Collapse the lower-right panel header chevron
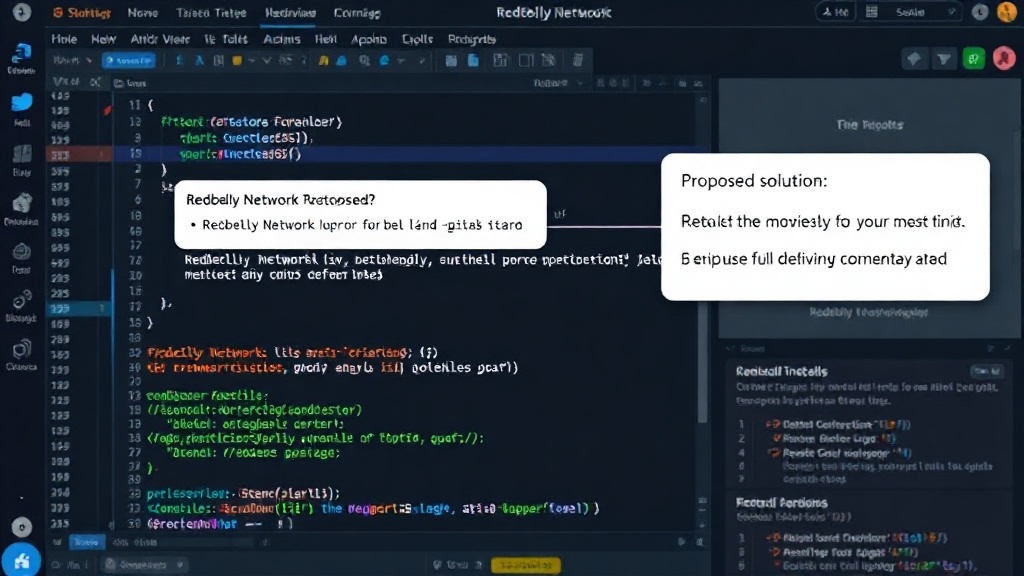Viewport: 1024px width, 576px height. click(x=730, y=349)
